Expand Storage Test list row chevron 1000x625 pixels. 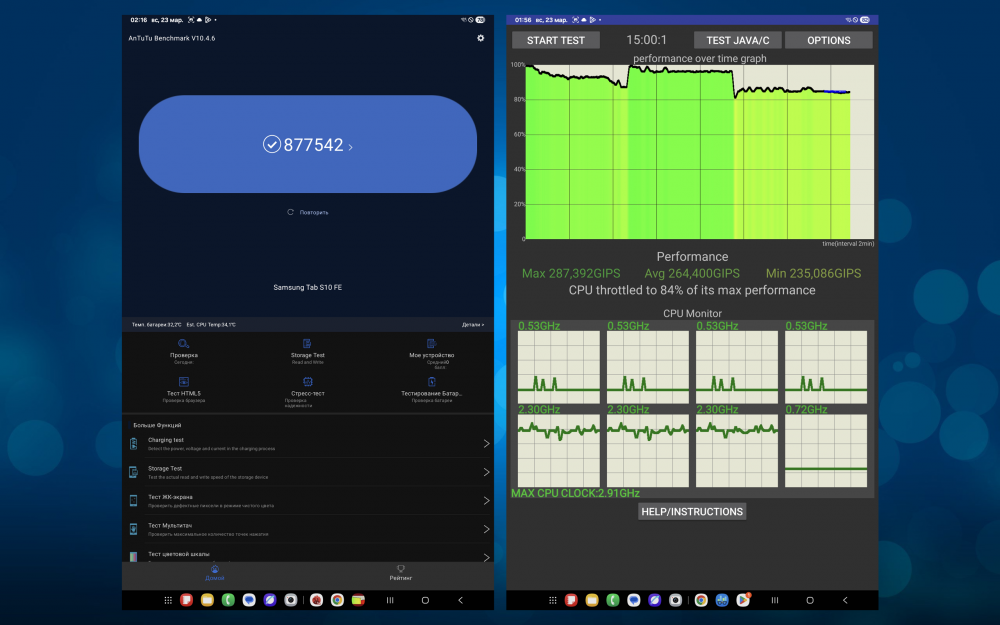click(x=486, y=472)
